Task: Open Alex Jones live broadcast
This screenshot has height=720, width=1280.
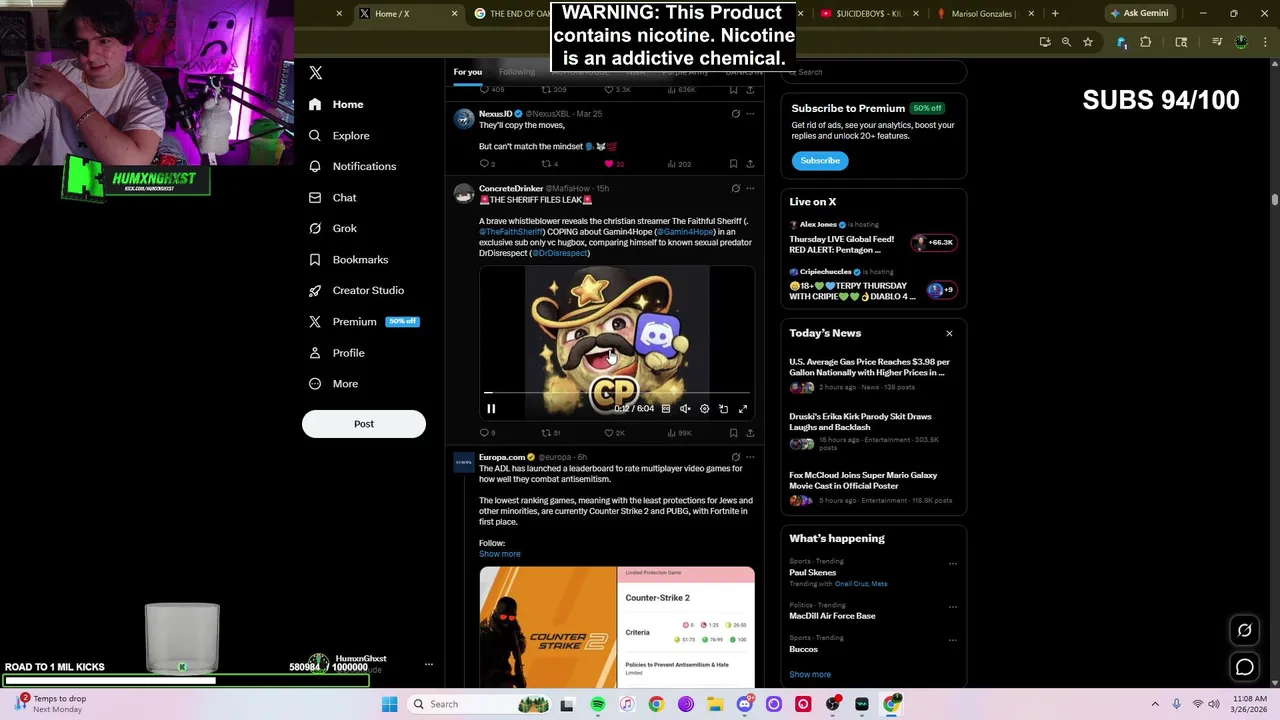Action: click(872, 237)
